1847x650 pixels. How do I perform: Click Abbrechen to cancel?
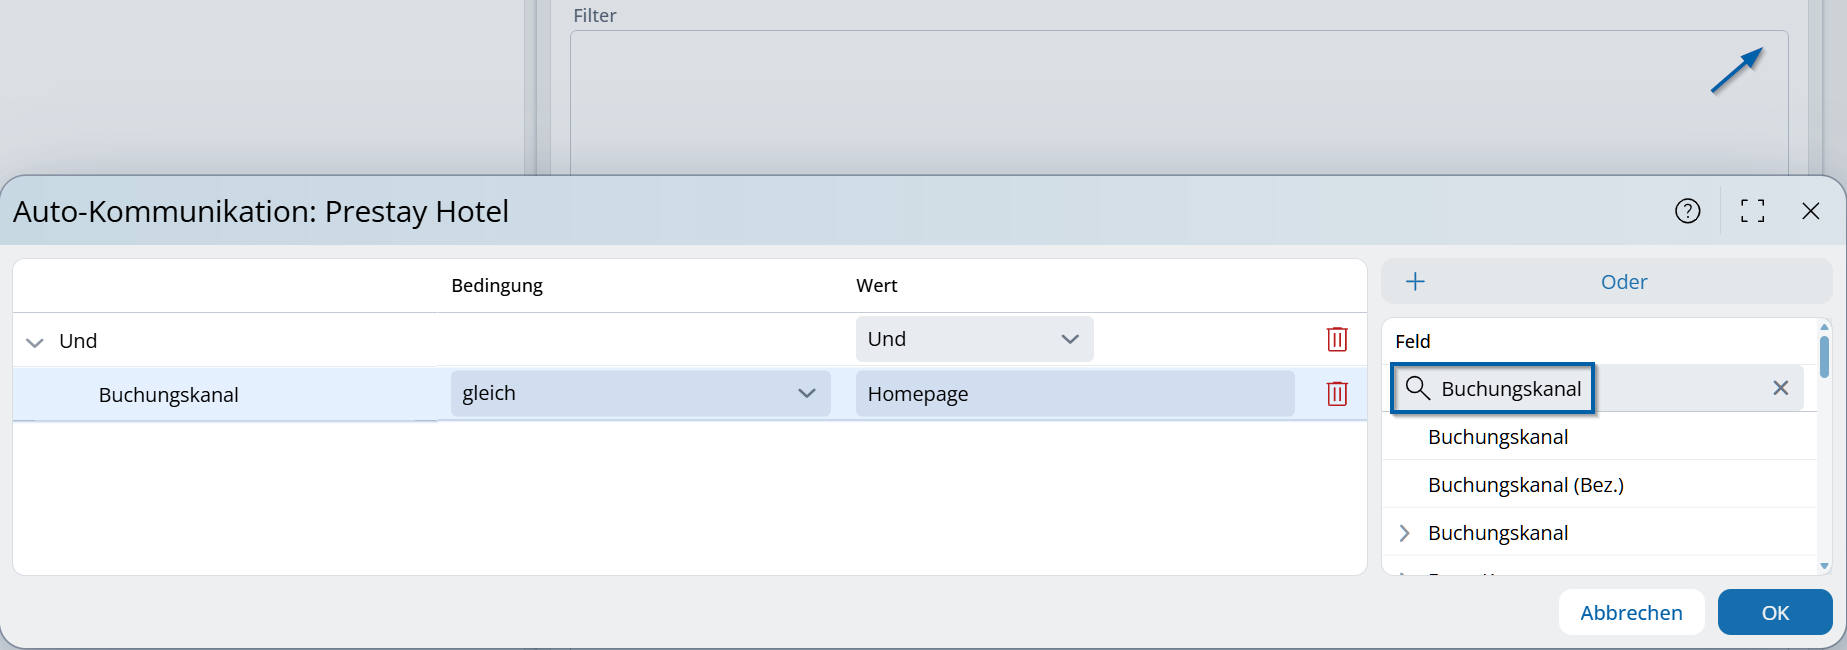pyautogui.click(x=1630, y=612)
